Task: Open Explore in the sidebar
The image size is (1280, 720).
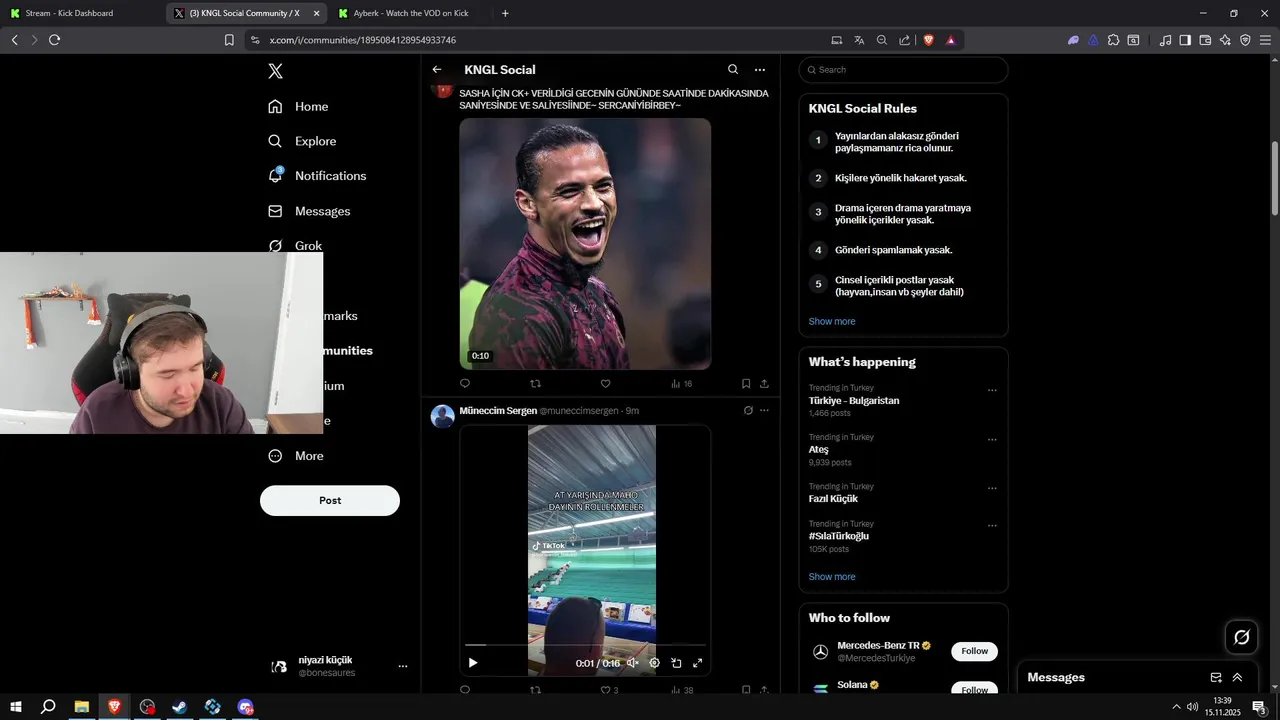Action: (302, 141)
